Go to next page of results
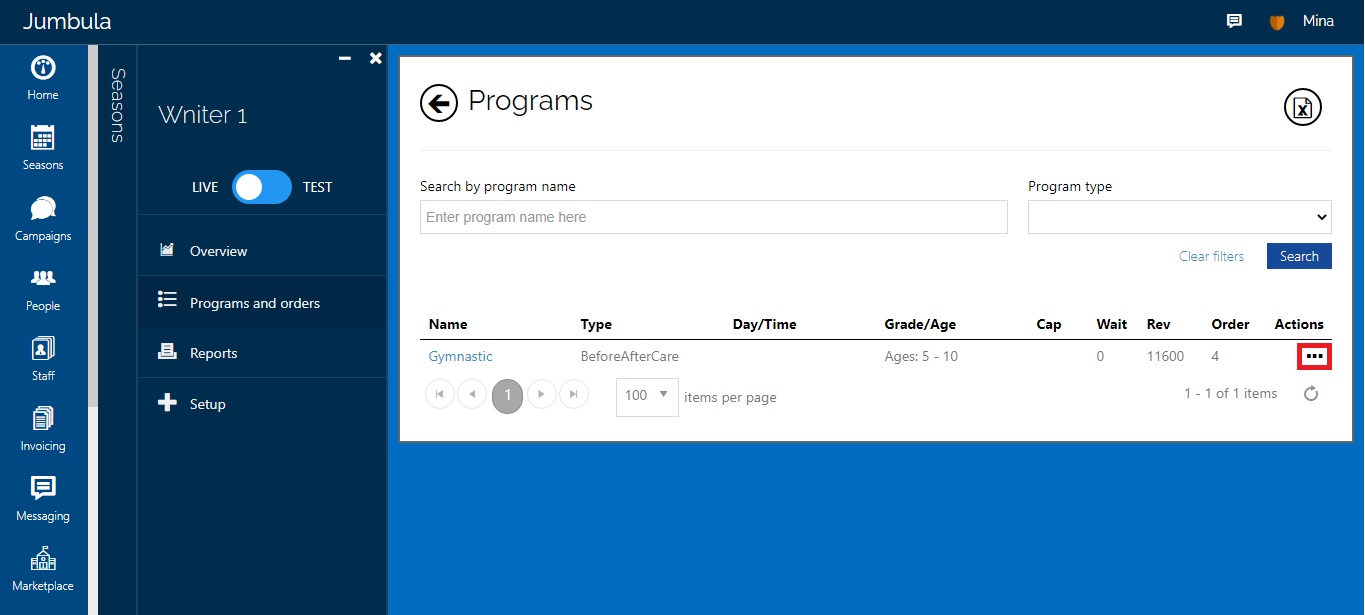Viewport: 1365px width, 615px height. tap(541, 394)
